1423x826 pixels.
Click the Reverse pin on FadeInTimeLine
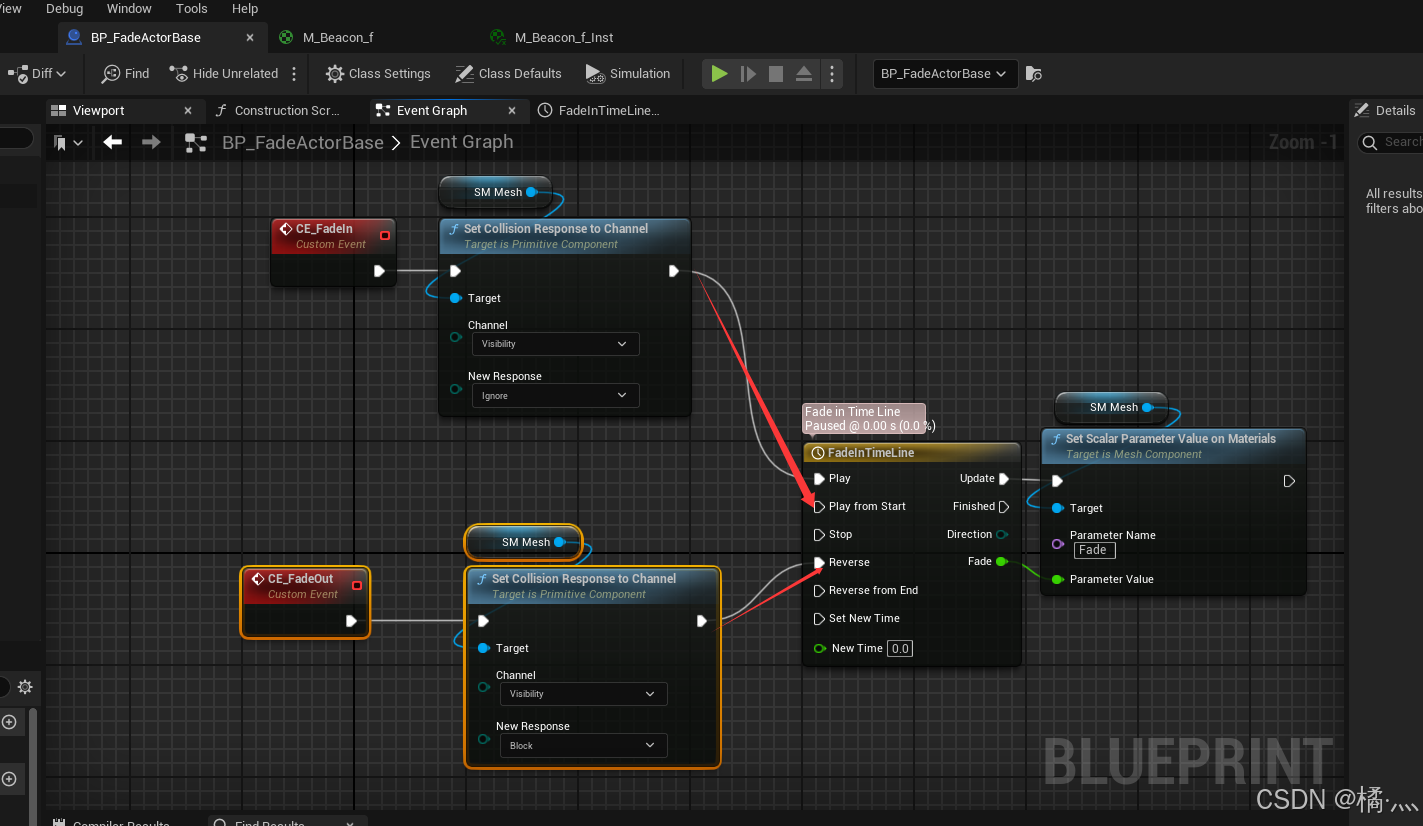(820, 563)
